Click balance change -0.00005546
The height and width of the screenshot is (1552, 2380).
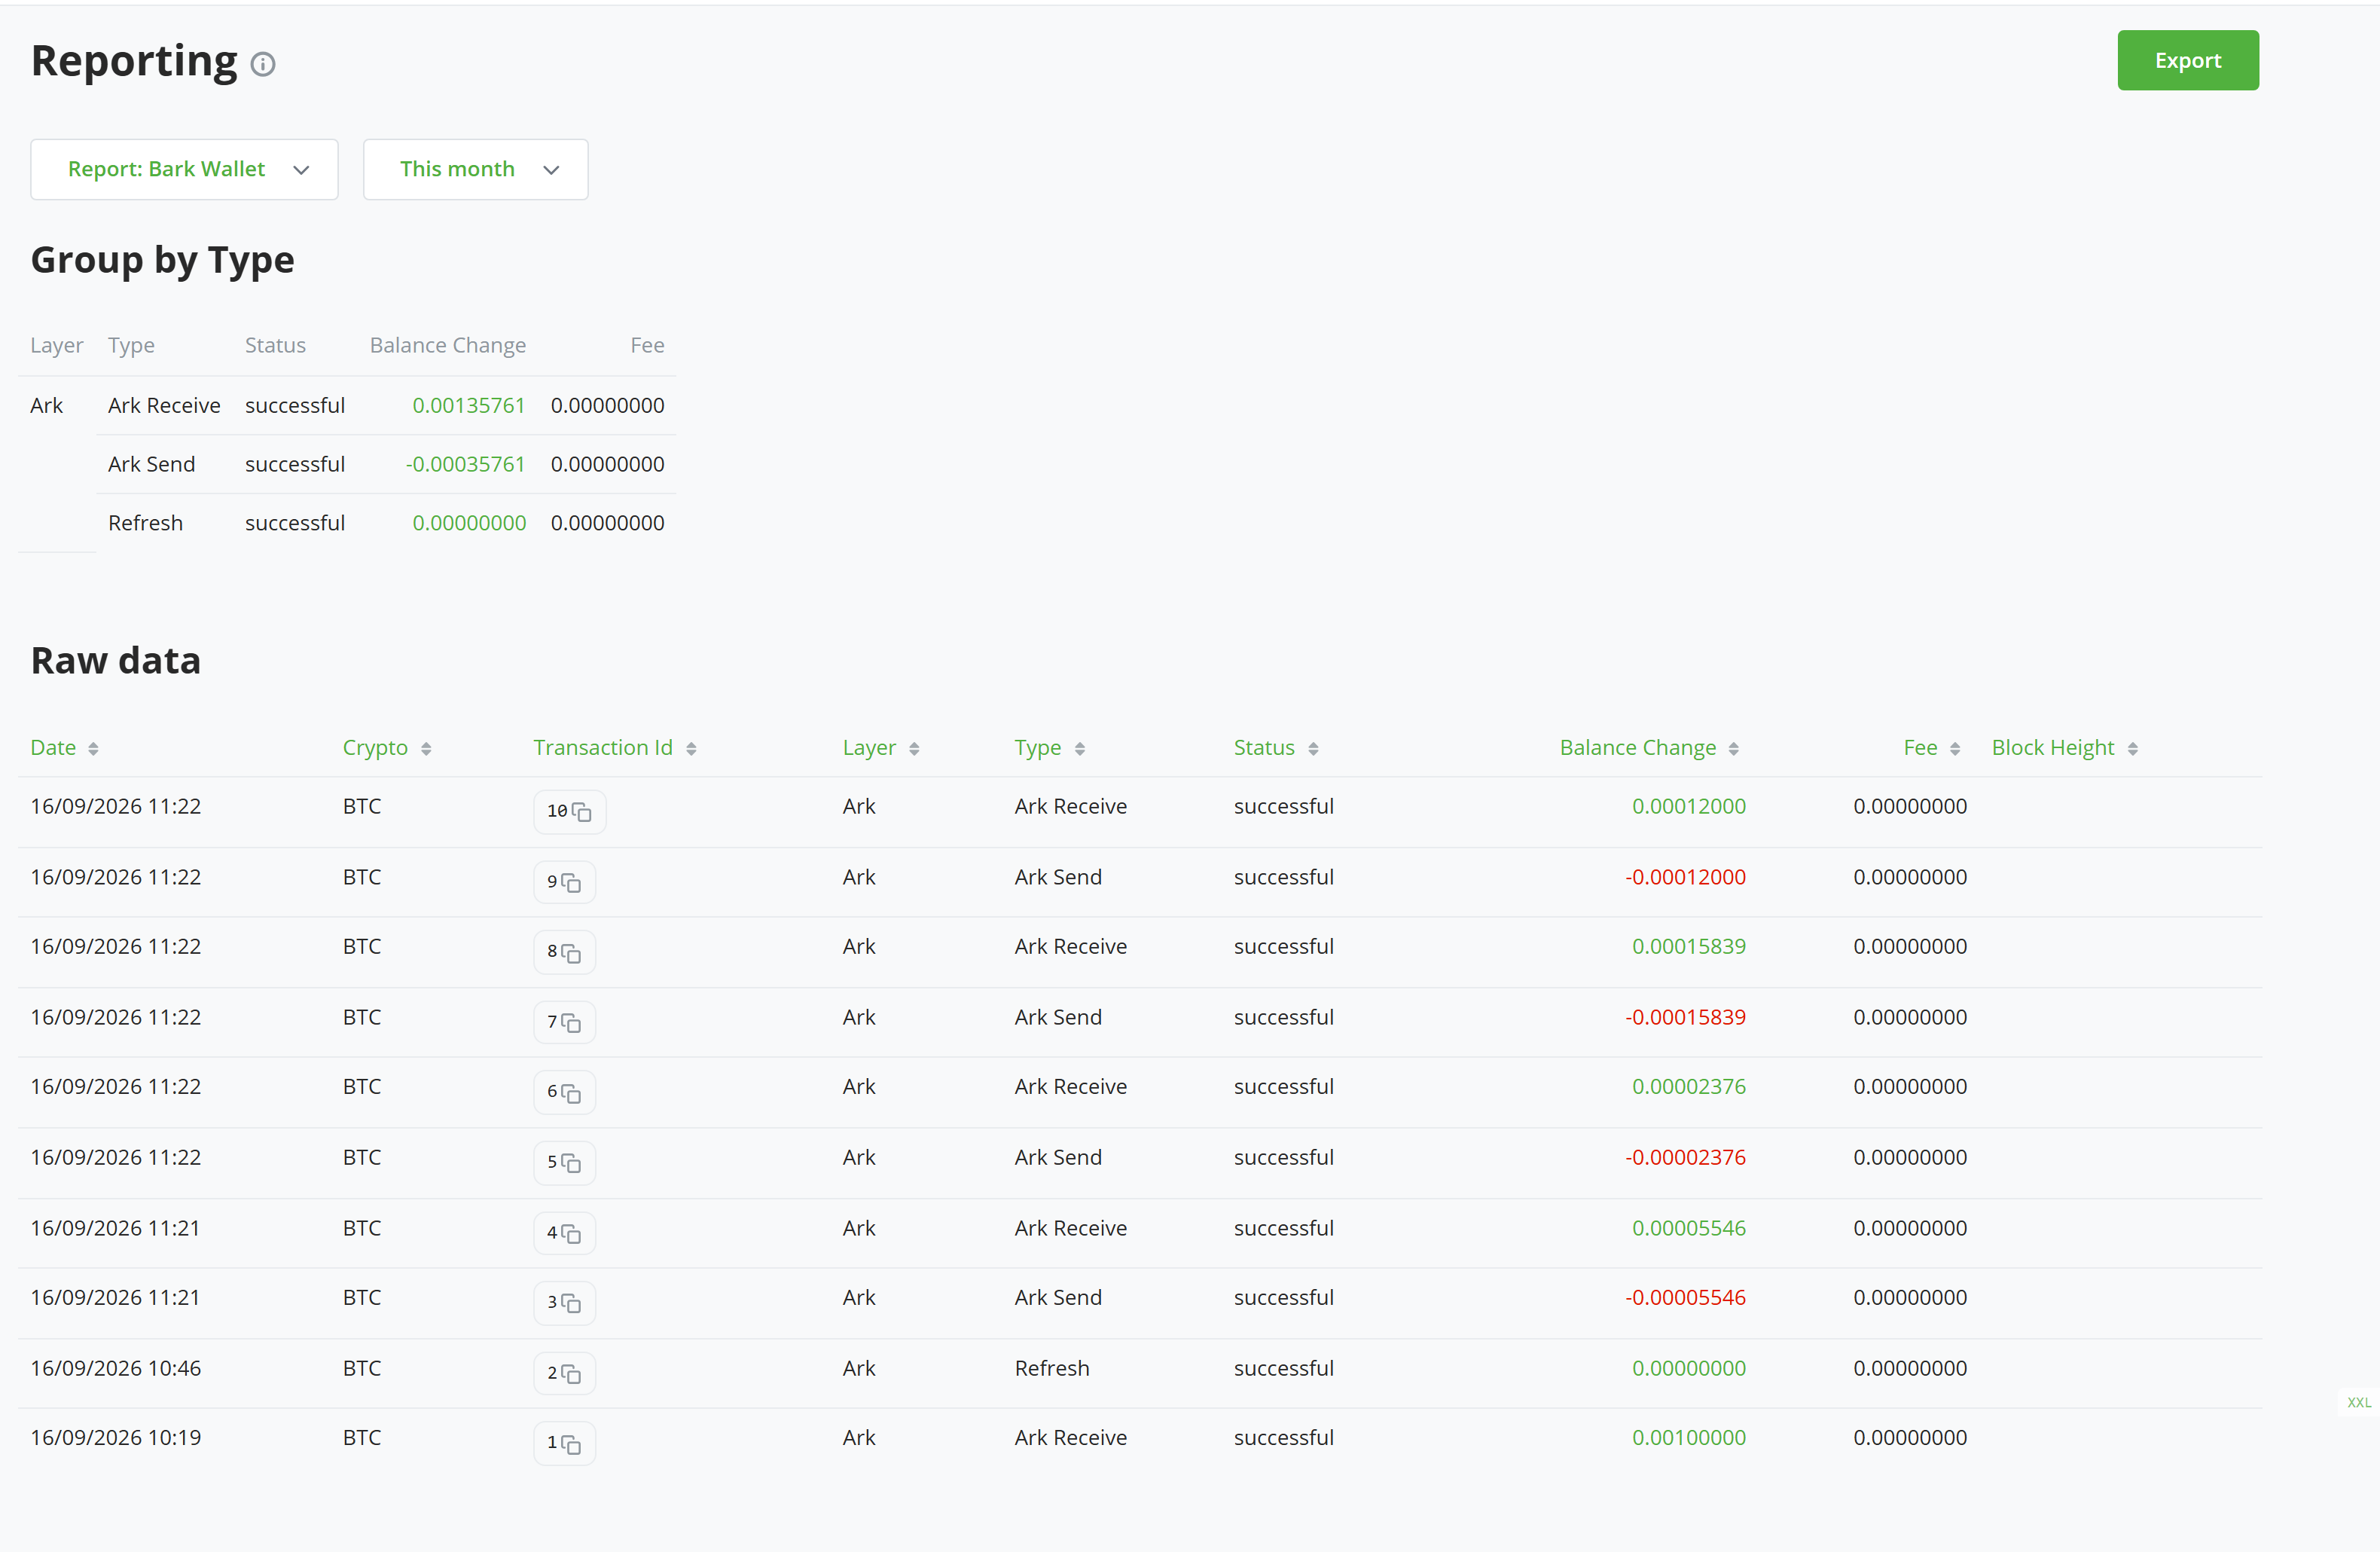tap(1686, 1297)
